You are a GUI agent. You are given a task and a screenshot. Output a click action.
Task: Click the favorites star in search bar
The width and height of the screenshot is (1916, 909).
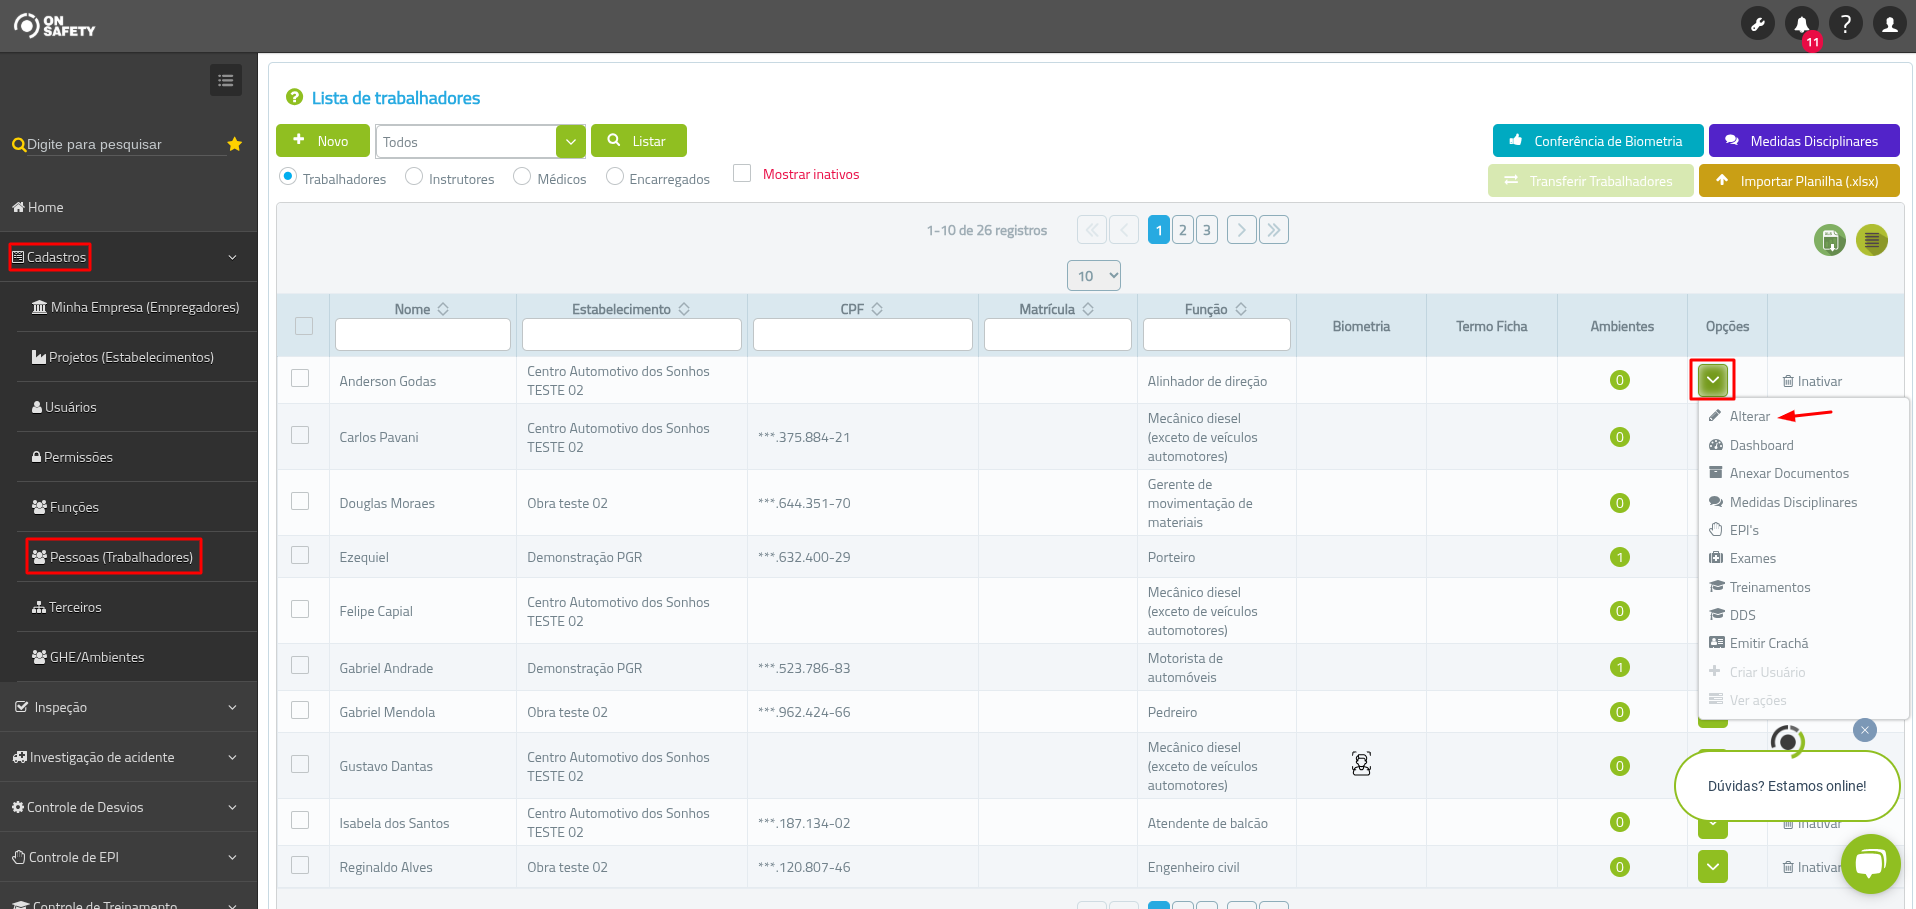coord(235,144)
